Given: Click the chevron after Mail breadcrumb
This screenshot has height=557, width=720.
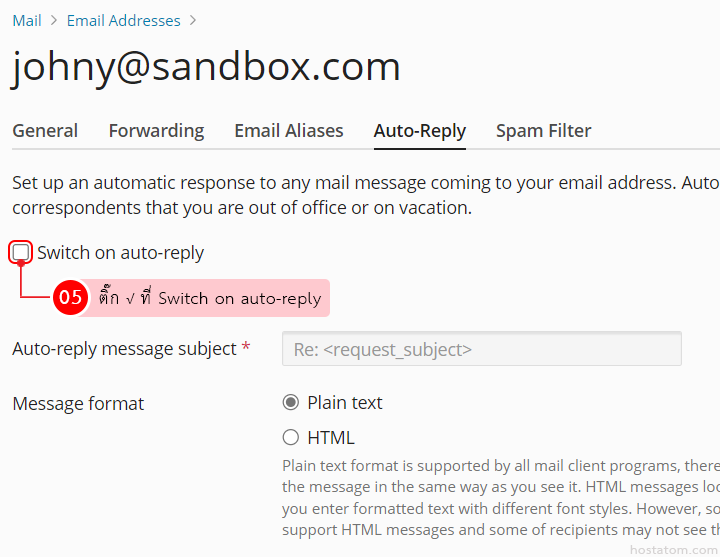Looking at the screenshot, I should pos(54,21).
